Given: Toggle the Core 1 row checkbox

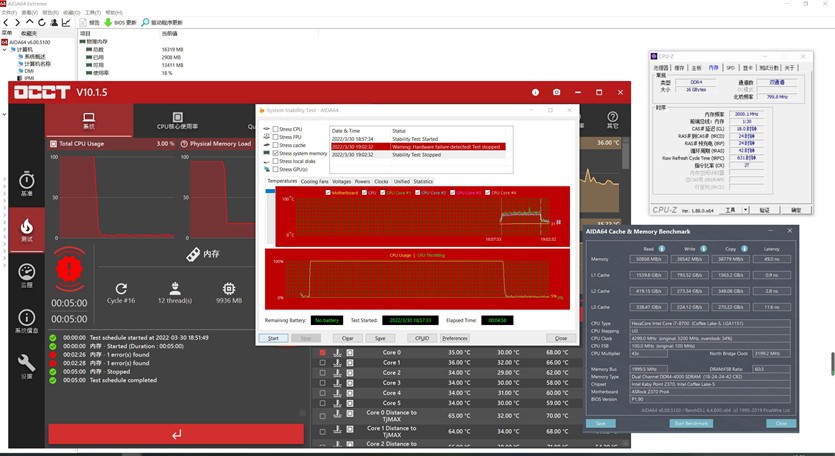Looking at the screenshot, I should click(x=322, y=362).
